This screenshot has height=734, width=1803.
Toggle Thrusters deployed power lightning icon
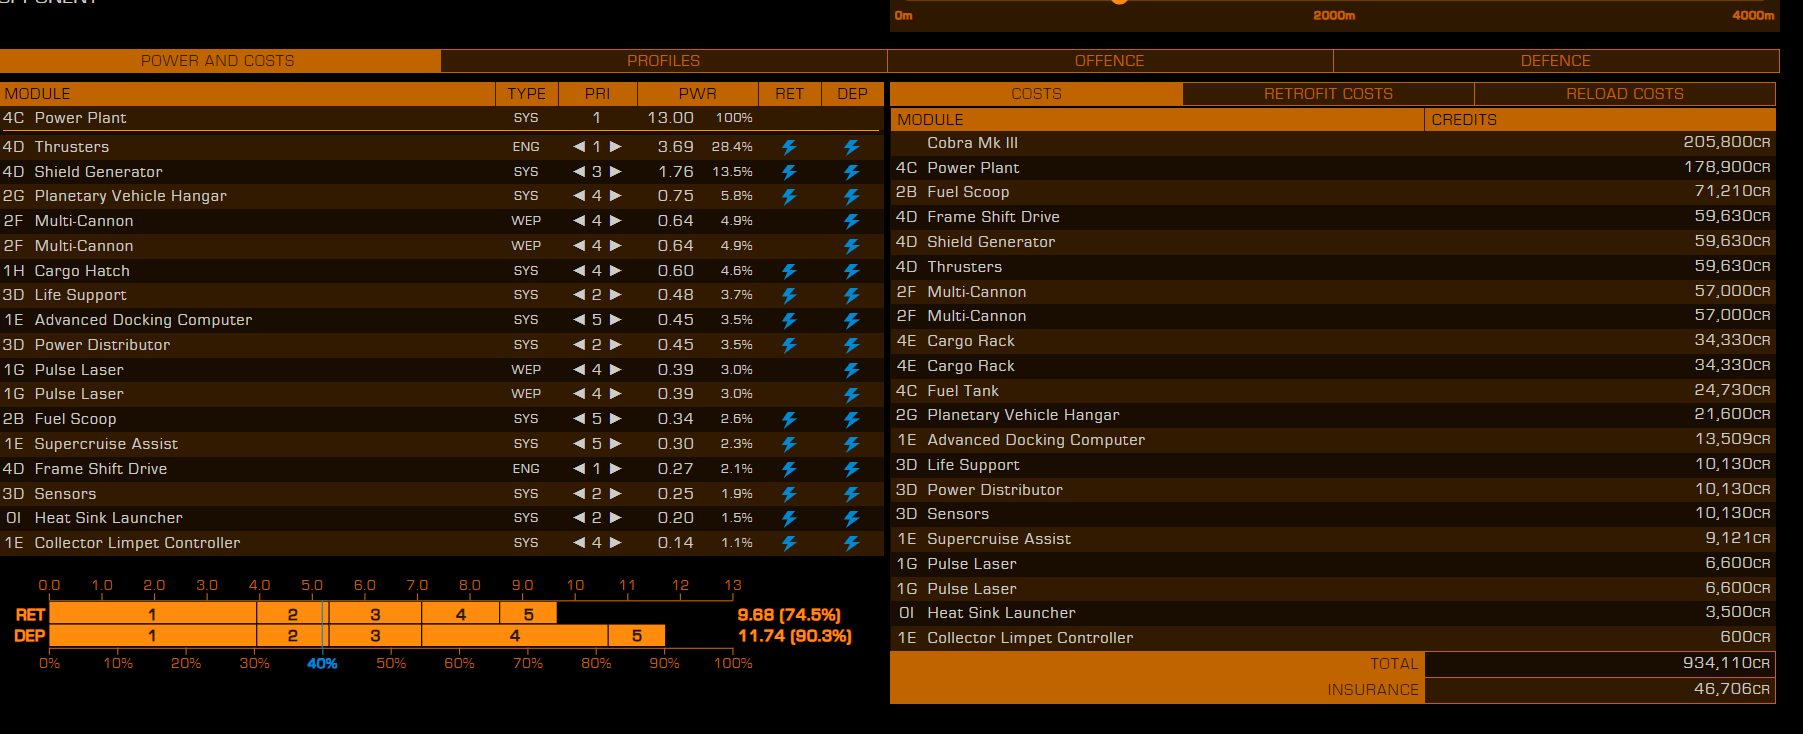(852, 147)
